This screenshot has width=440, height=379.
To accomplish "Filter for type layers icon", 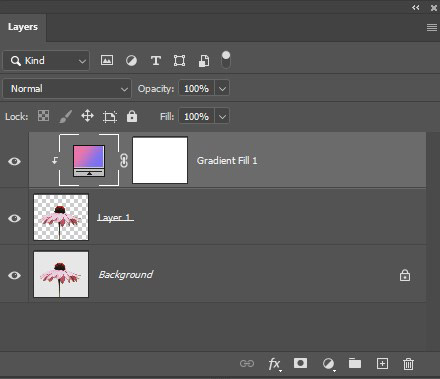I will pyautogui.click(x=156, y=61).
